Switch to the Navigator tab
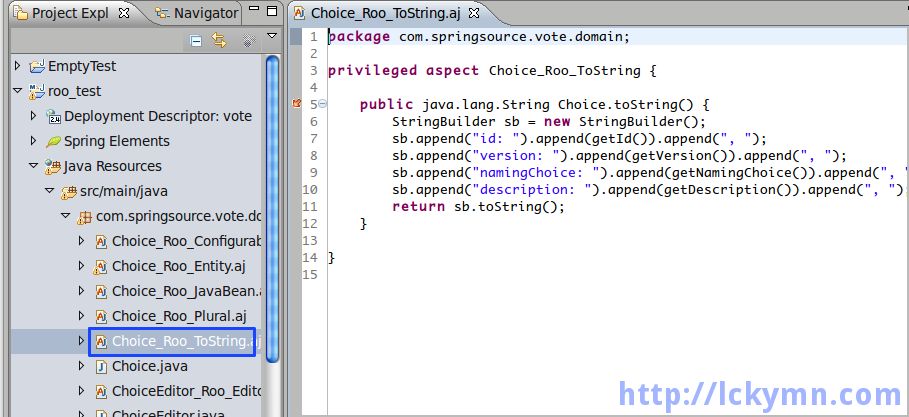Image resolution: width=909 pixels, height=417 pixels. [x=198, y=13]
